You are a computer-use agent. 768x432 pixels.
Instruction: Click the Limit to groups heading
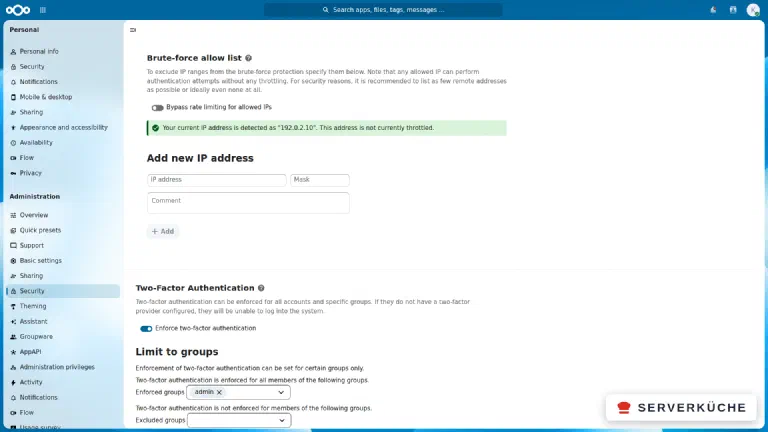[177, 352]
